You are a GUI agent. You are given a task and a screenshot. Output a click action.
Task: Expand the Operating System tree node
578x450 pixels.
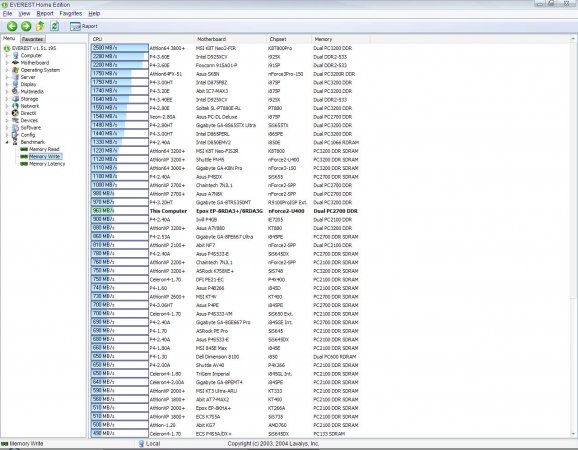(7, 70)
